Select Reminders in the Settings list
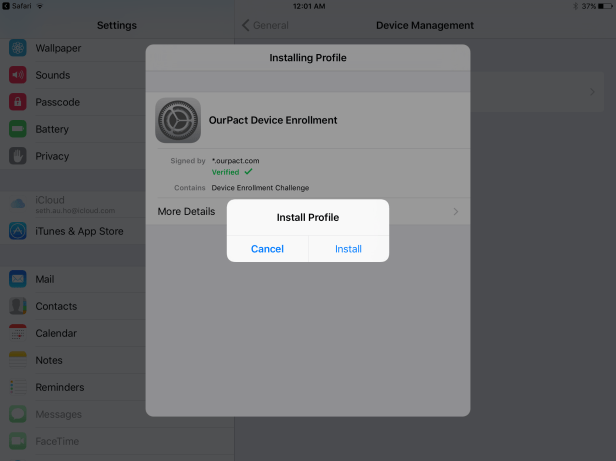Image resolution: width=616 pixels, height=461 pixels. [59, 387]
